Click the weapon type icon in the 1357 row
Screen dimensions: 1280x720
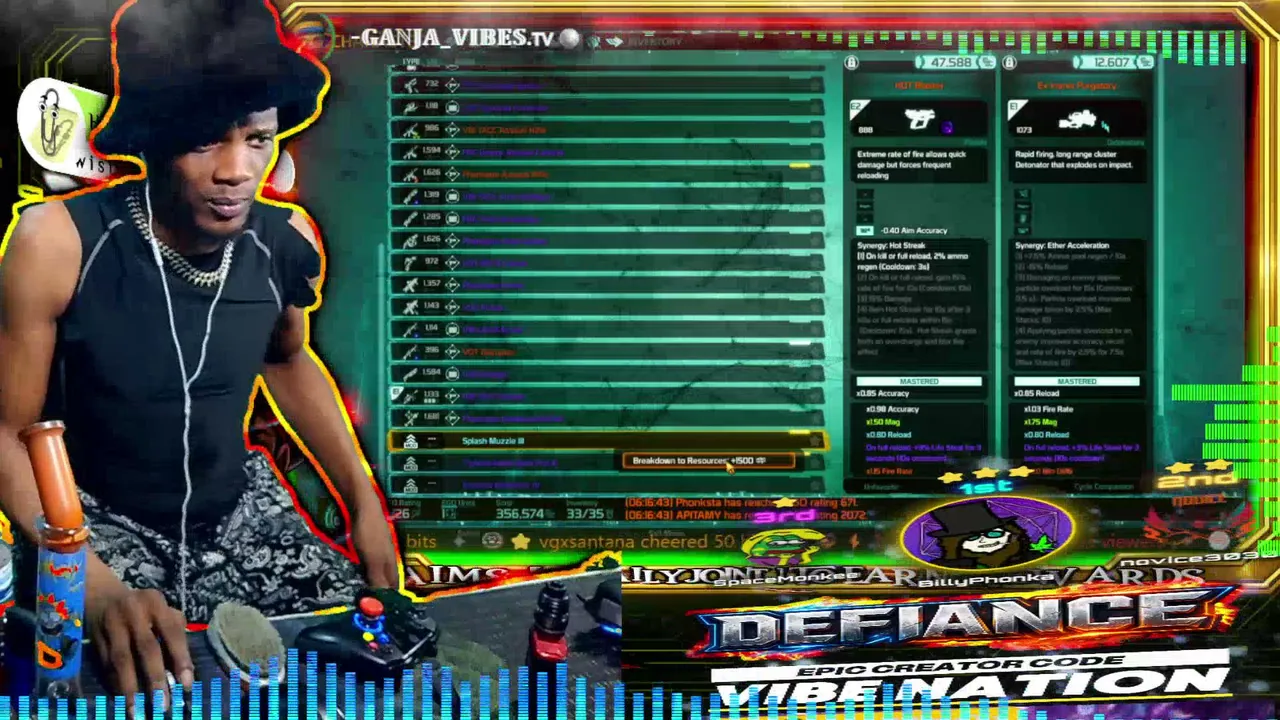click(x=410, y=285)
